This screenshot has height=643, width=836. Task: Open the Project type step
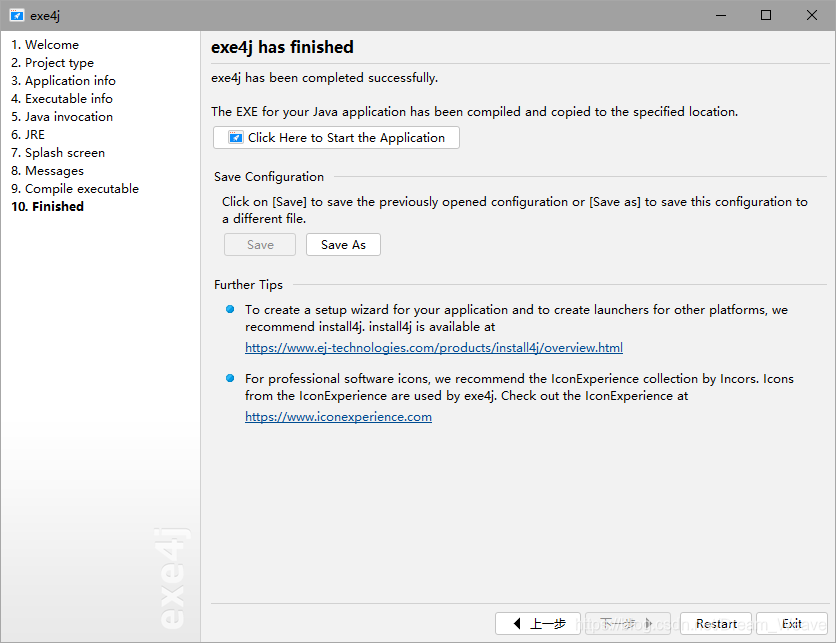52,63
